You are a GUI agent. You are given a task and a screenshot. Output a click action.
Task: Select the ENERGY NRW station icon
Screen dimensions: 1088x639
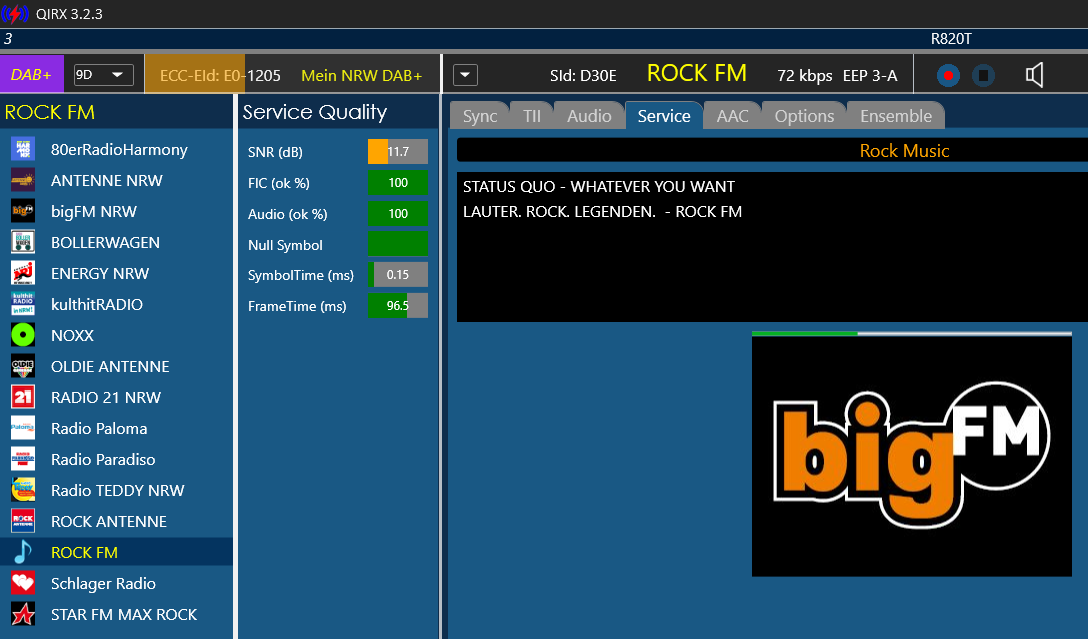coord(23,274)
